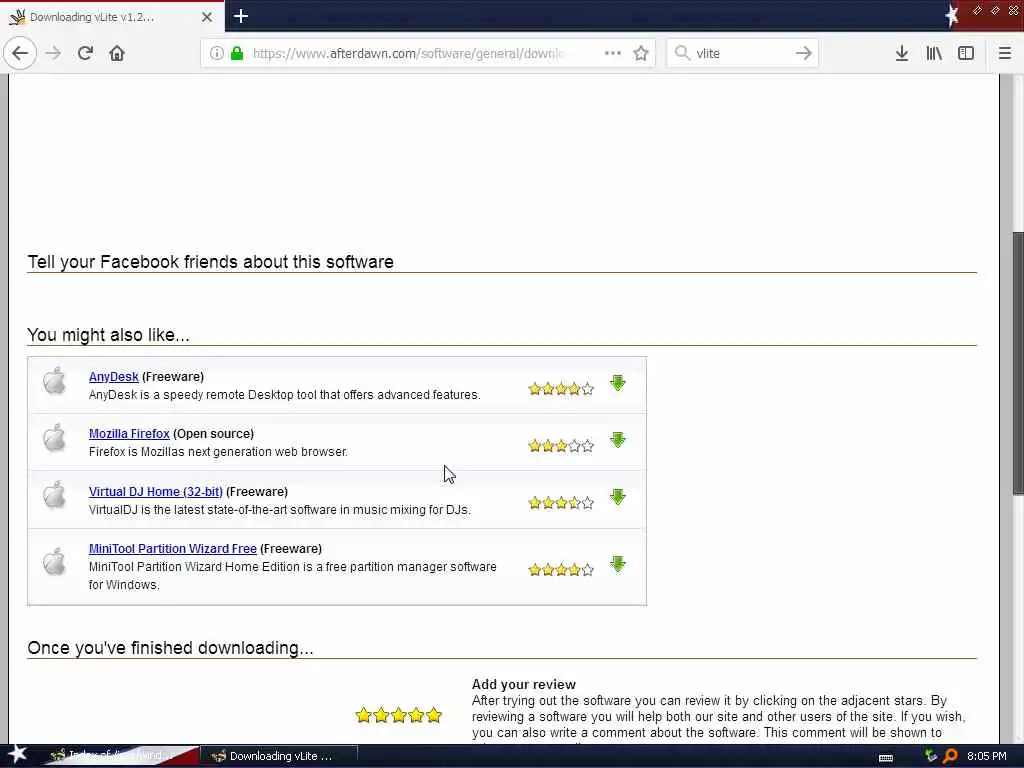Open the start menu star button

click(x=17, y=755)
